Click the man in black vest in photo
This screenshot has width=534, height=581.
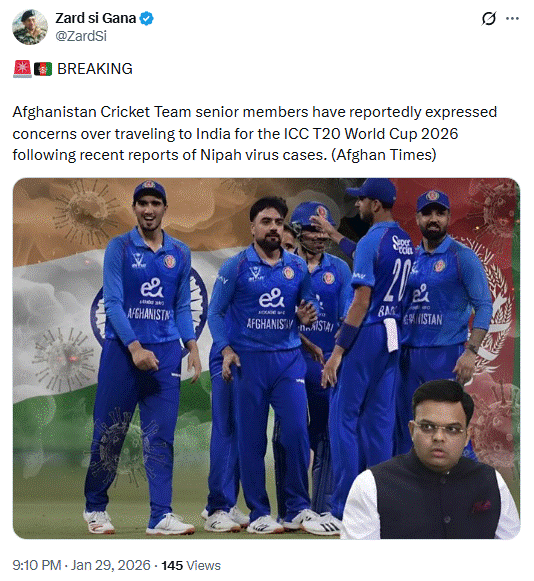pyautogui.click(x=432, y=461)
